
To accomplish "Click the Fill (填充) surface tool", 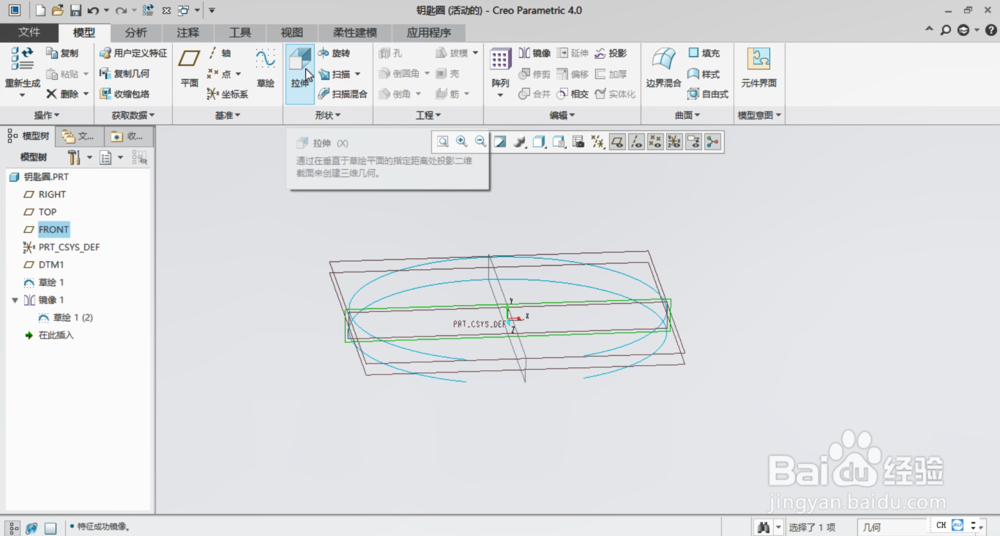I will (704, 53).
